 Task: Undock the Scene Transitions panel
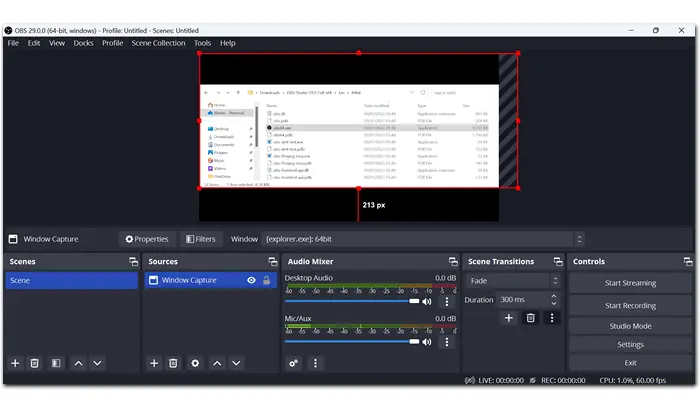coord(558,262)
